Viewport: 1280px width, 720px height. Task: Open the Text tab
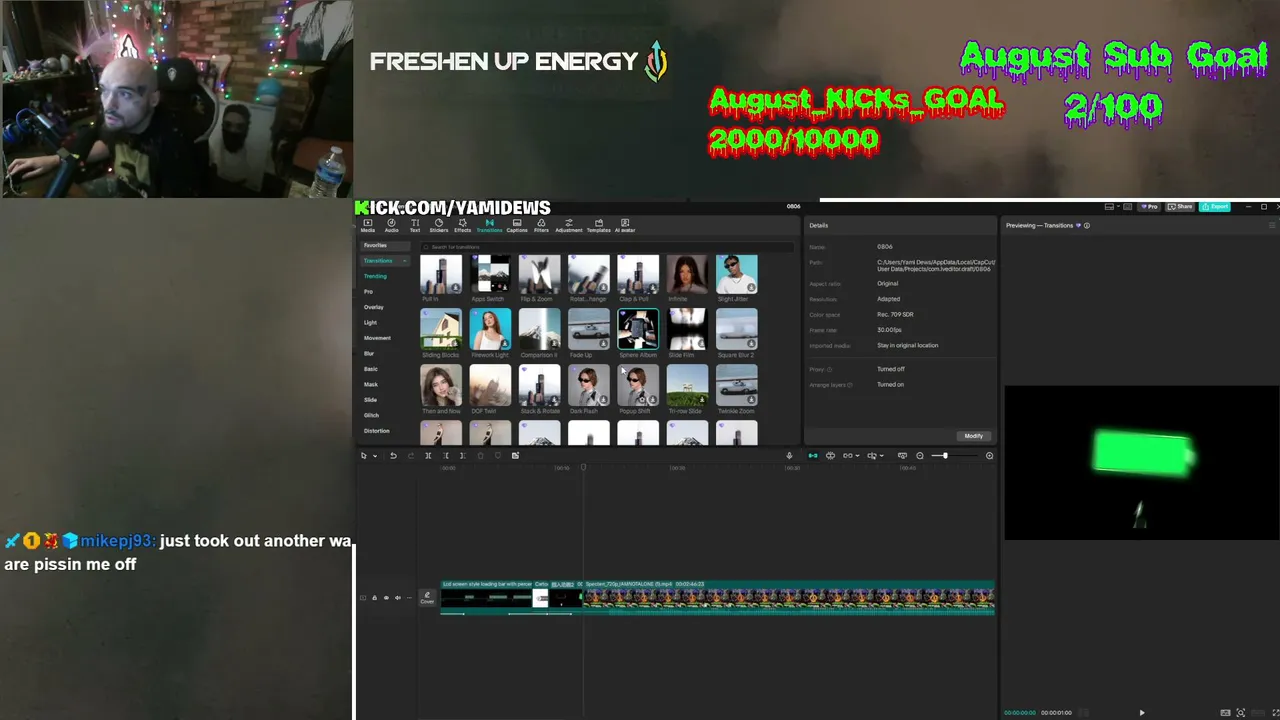415,226
